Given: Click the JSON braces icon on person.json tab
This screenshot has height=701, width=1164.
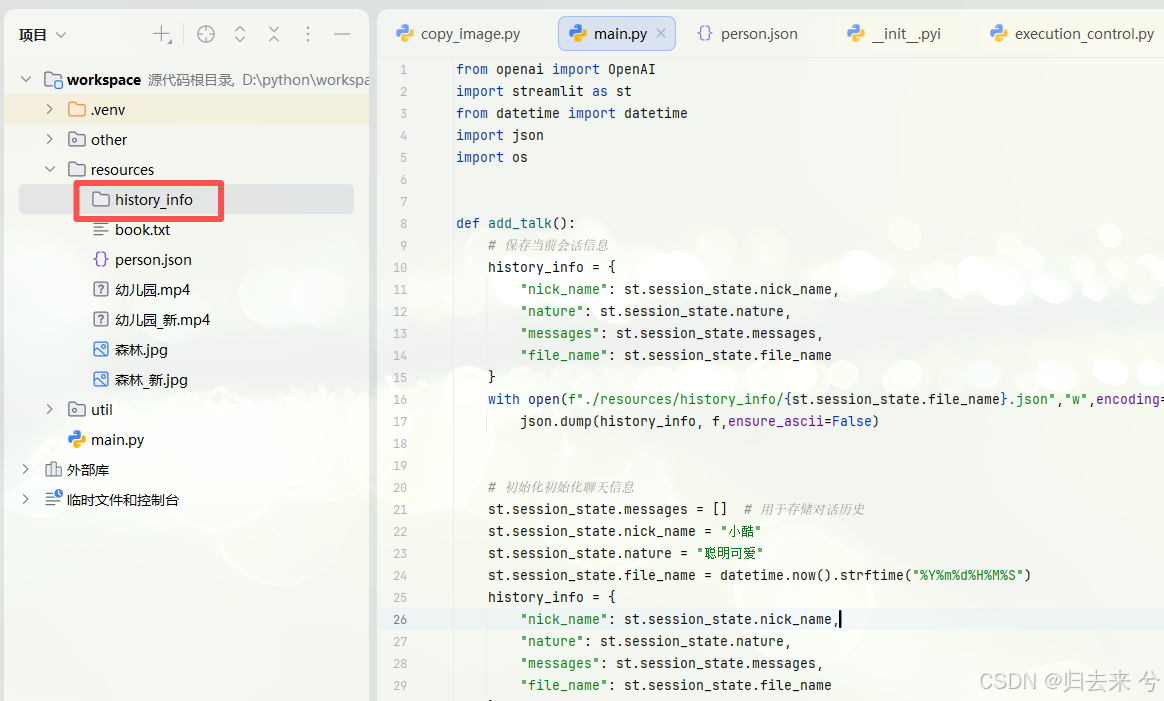Looking at the screenshot, I should (704, 33).
